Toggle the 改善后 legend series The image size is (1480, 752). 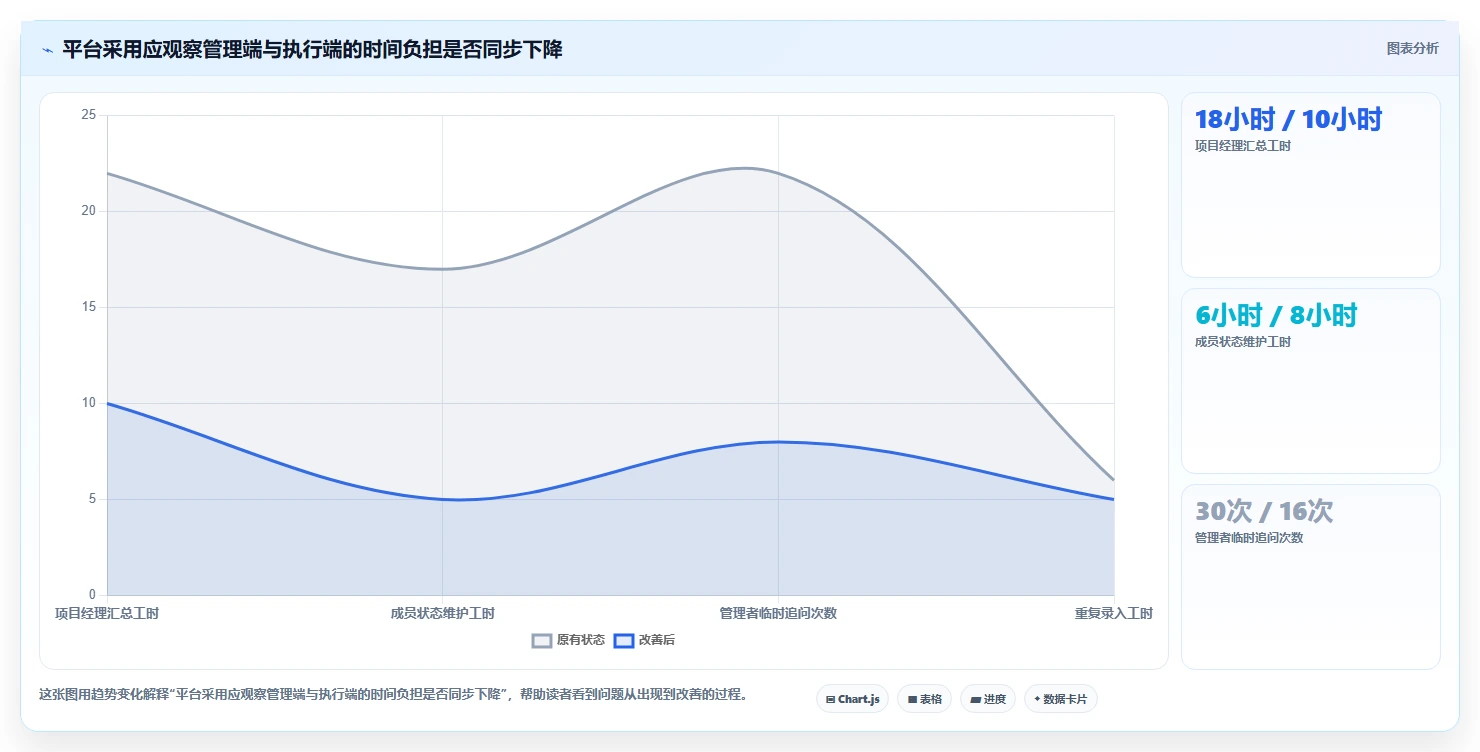pyautogui.click(x=644, y=640)
